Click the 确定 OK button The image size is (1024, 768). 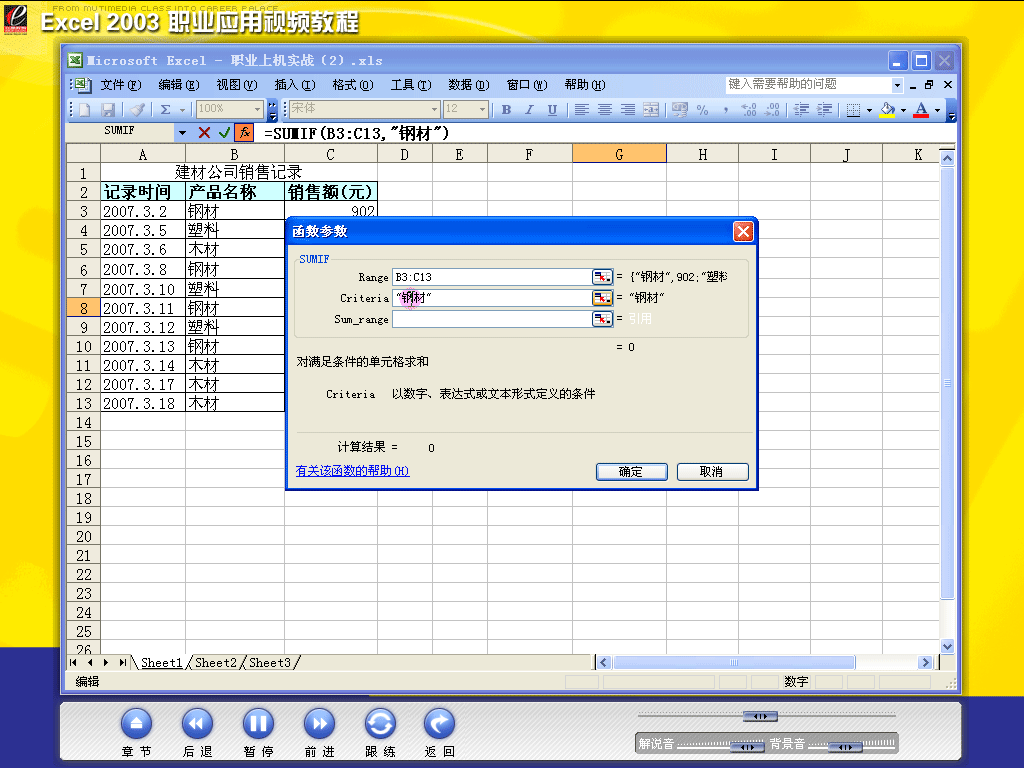(631, 472)
